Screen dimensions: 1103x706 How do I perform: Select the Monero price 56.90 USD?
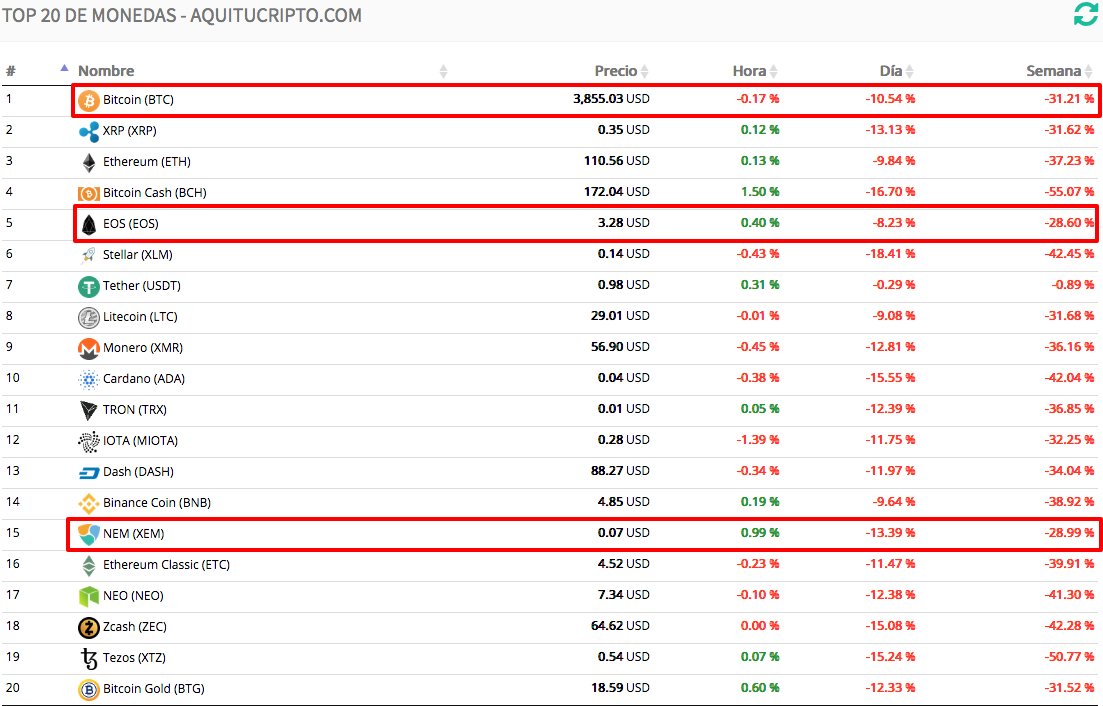pos(620,347)
